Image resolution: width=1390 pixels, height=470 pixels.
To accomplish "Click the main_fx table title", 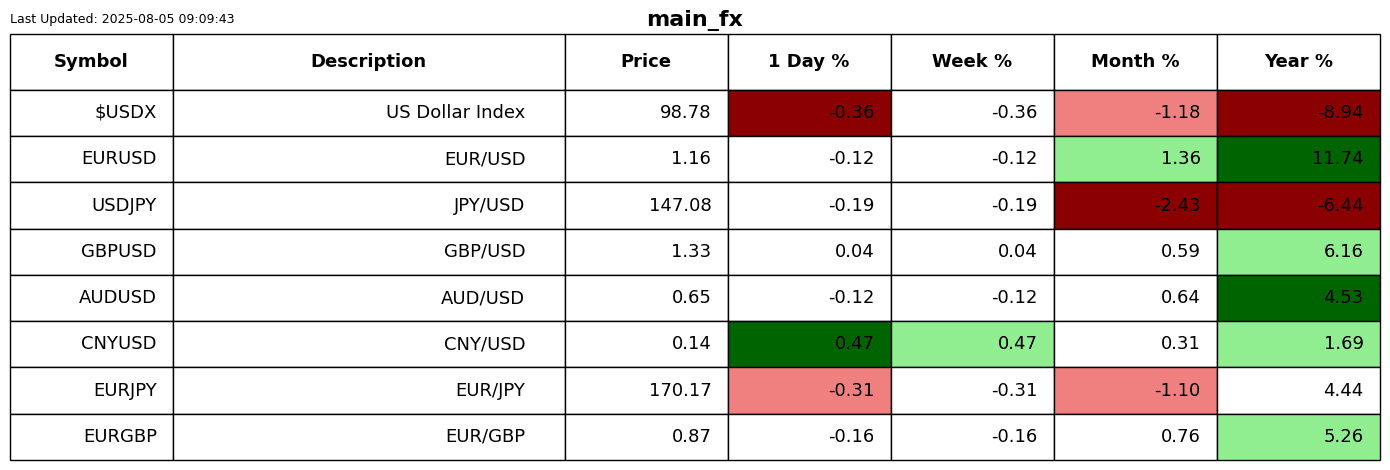I will pos(694,19).
